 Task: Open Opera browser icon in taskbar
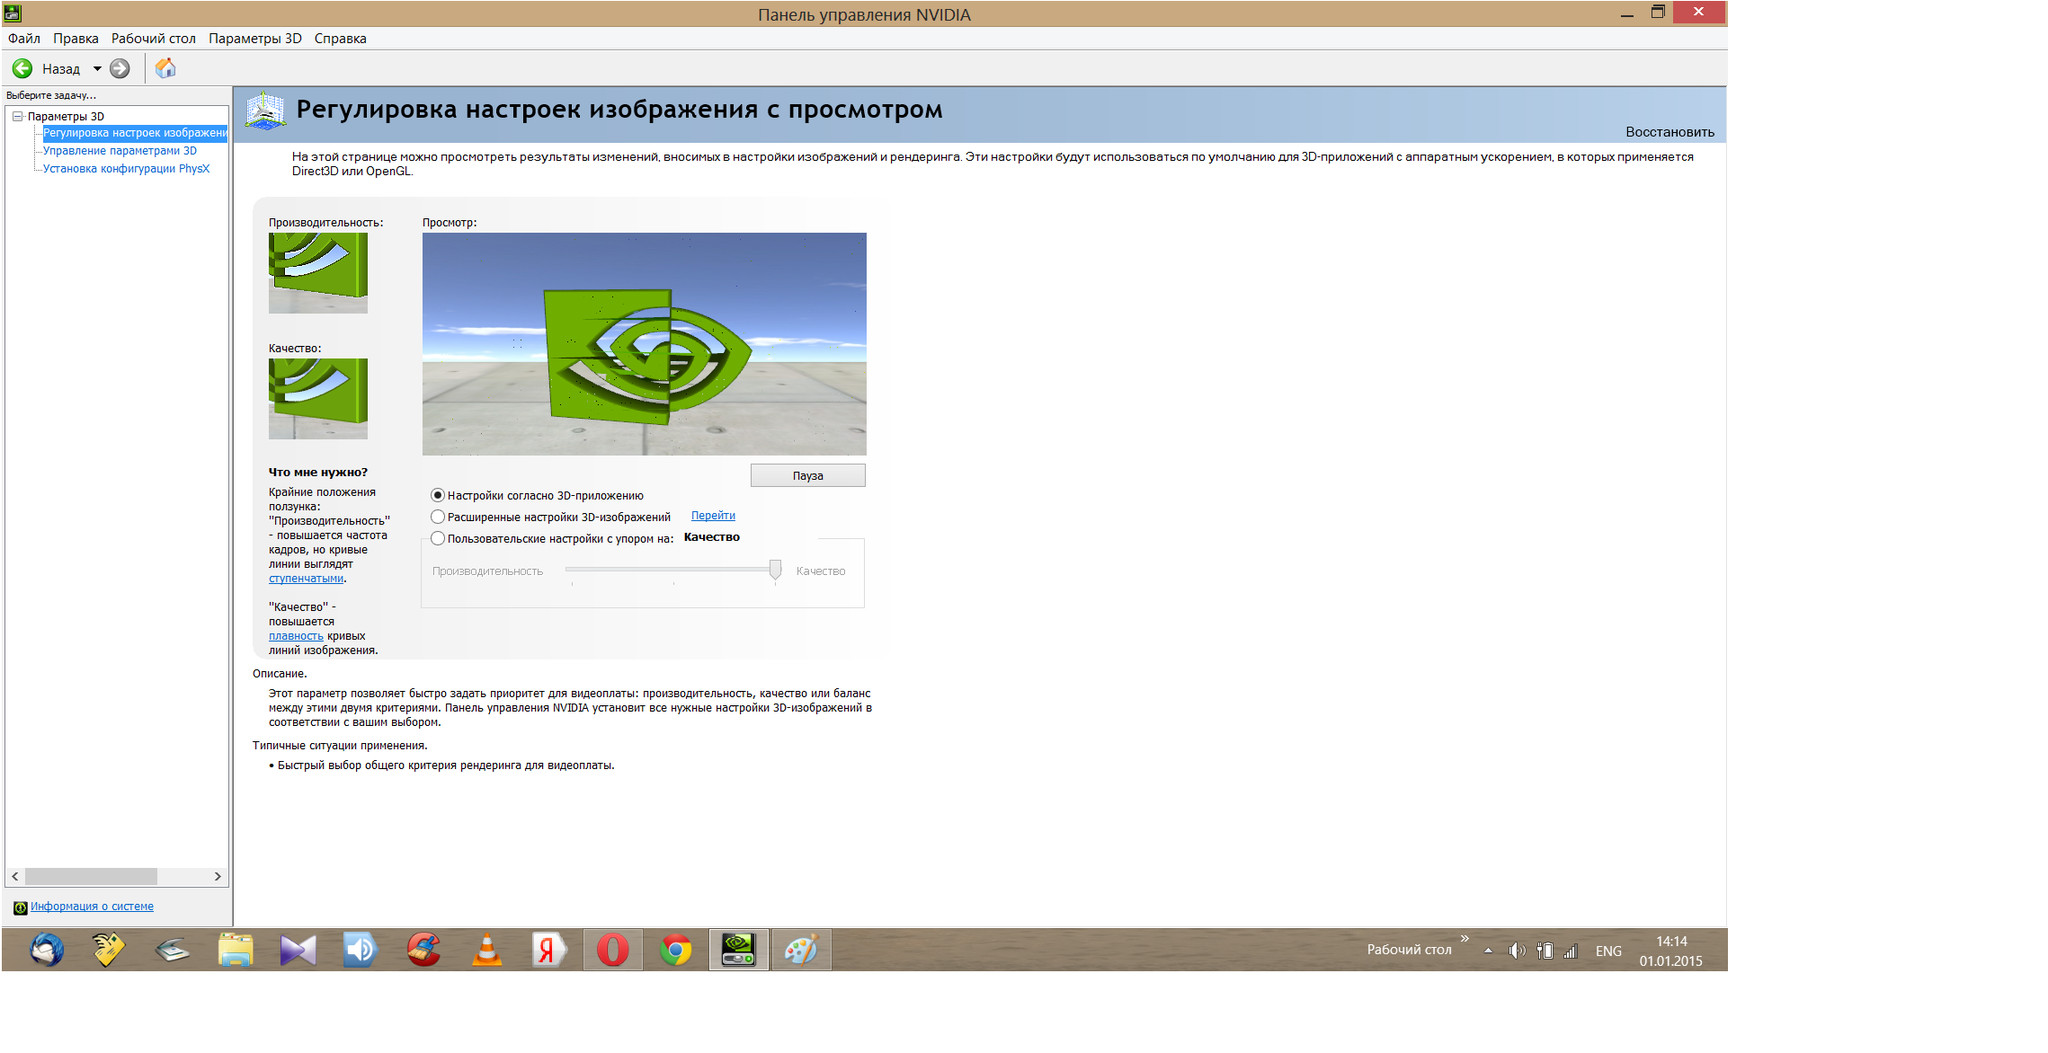613,949
